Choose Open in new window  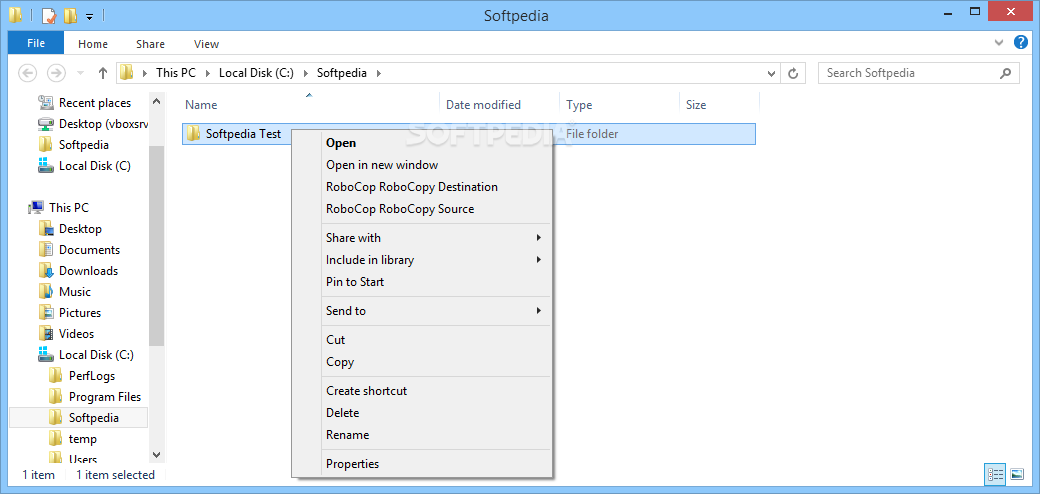382,165
